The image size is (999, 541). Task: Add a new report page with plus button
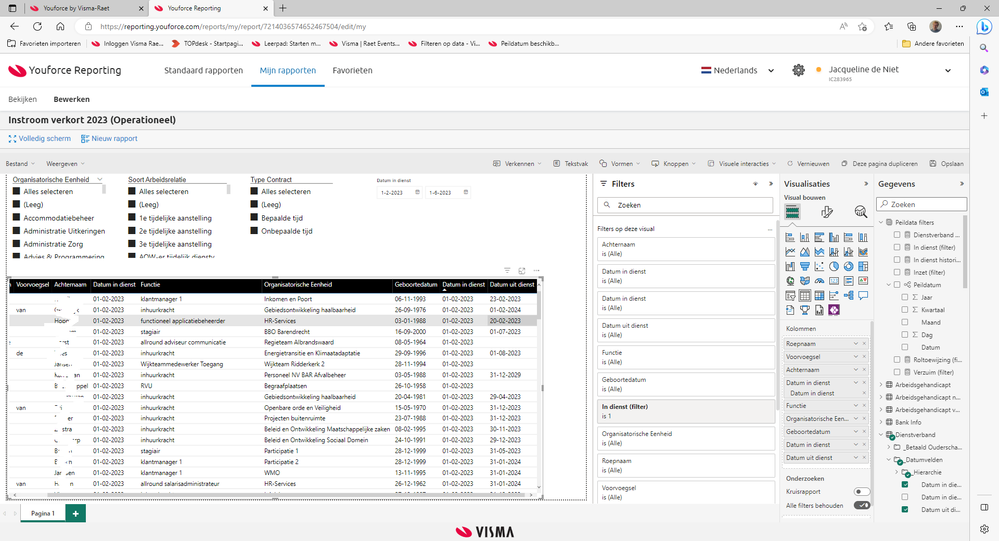point(75,514)
